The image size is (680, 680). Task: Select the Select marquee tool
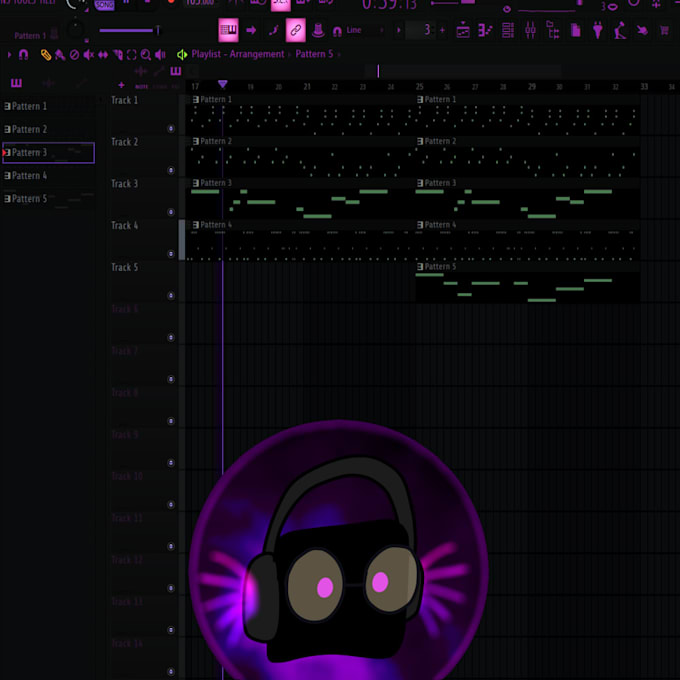point(131,55)
